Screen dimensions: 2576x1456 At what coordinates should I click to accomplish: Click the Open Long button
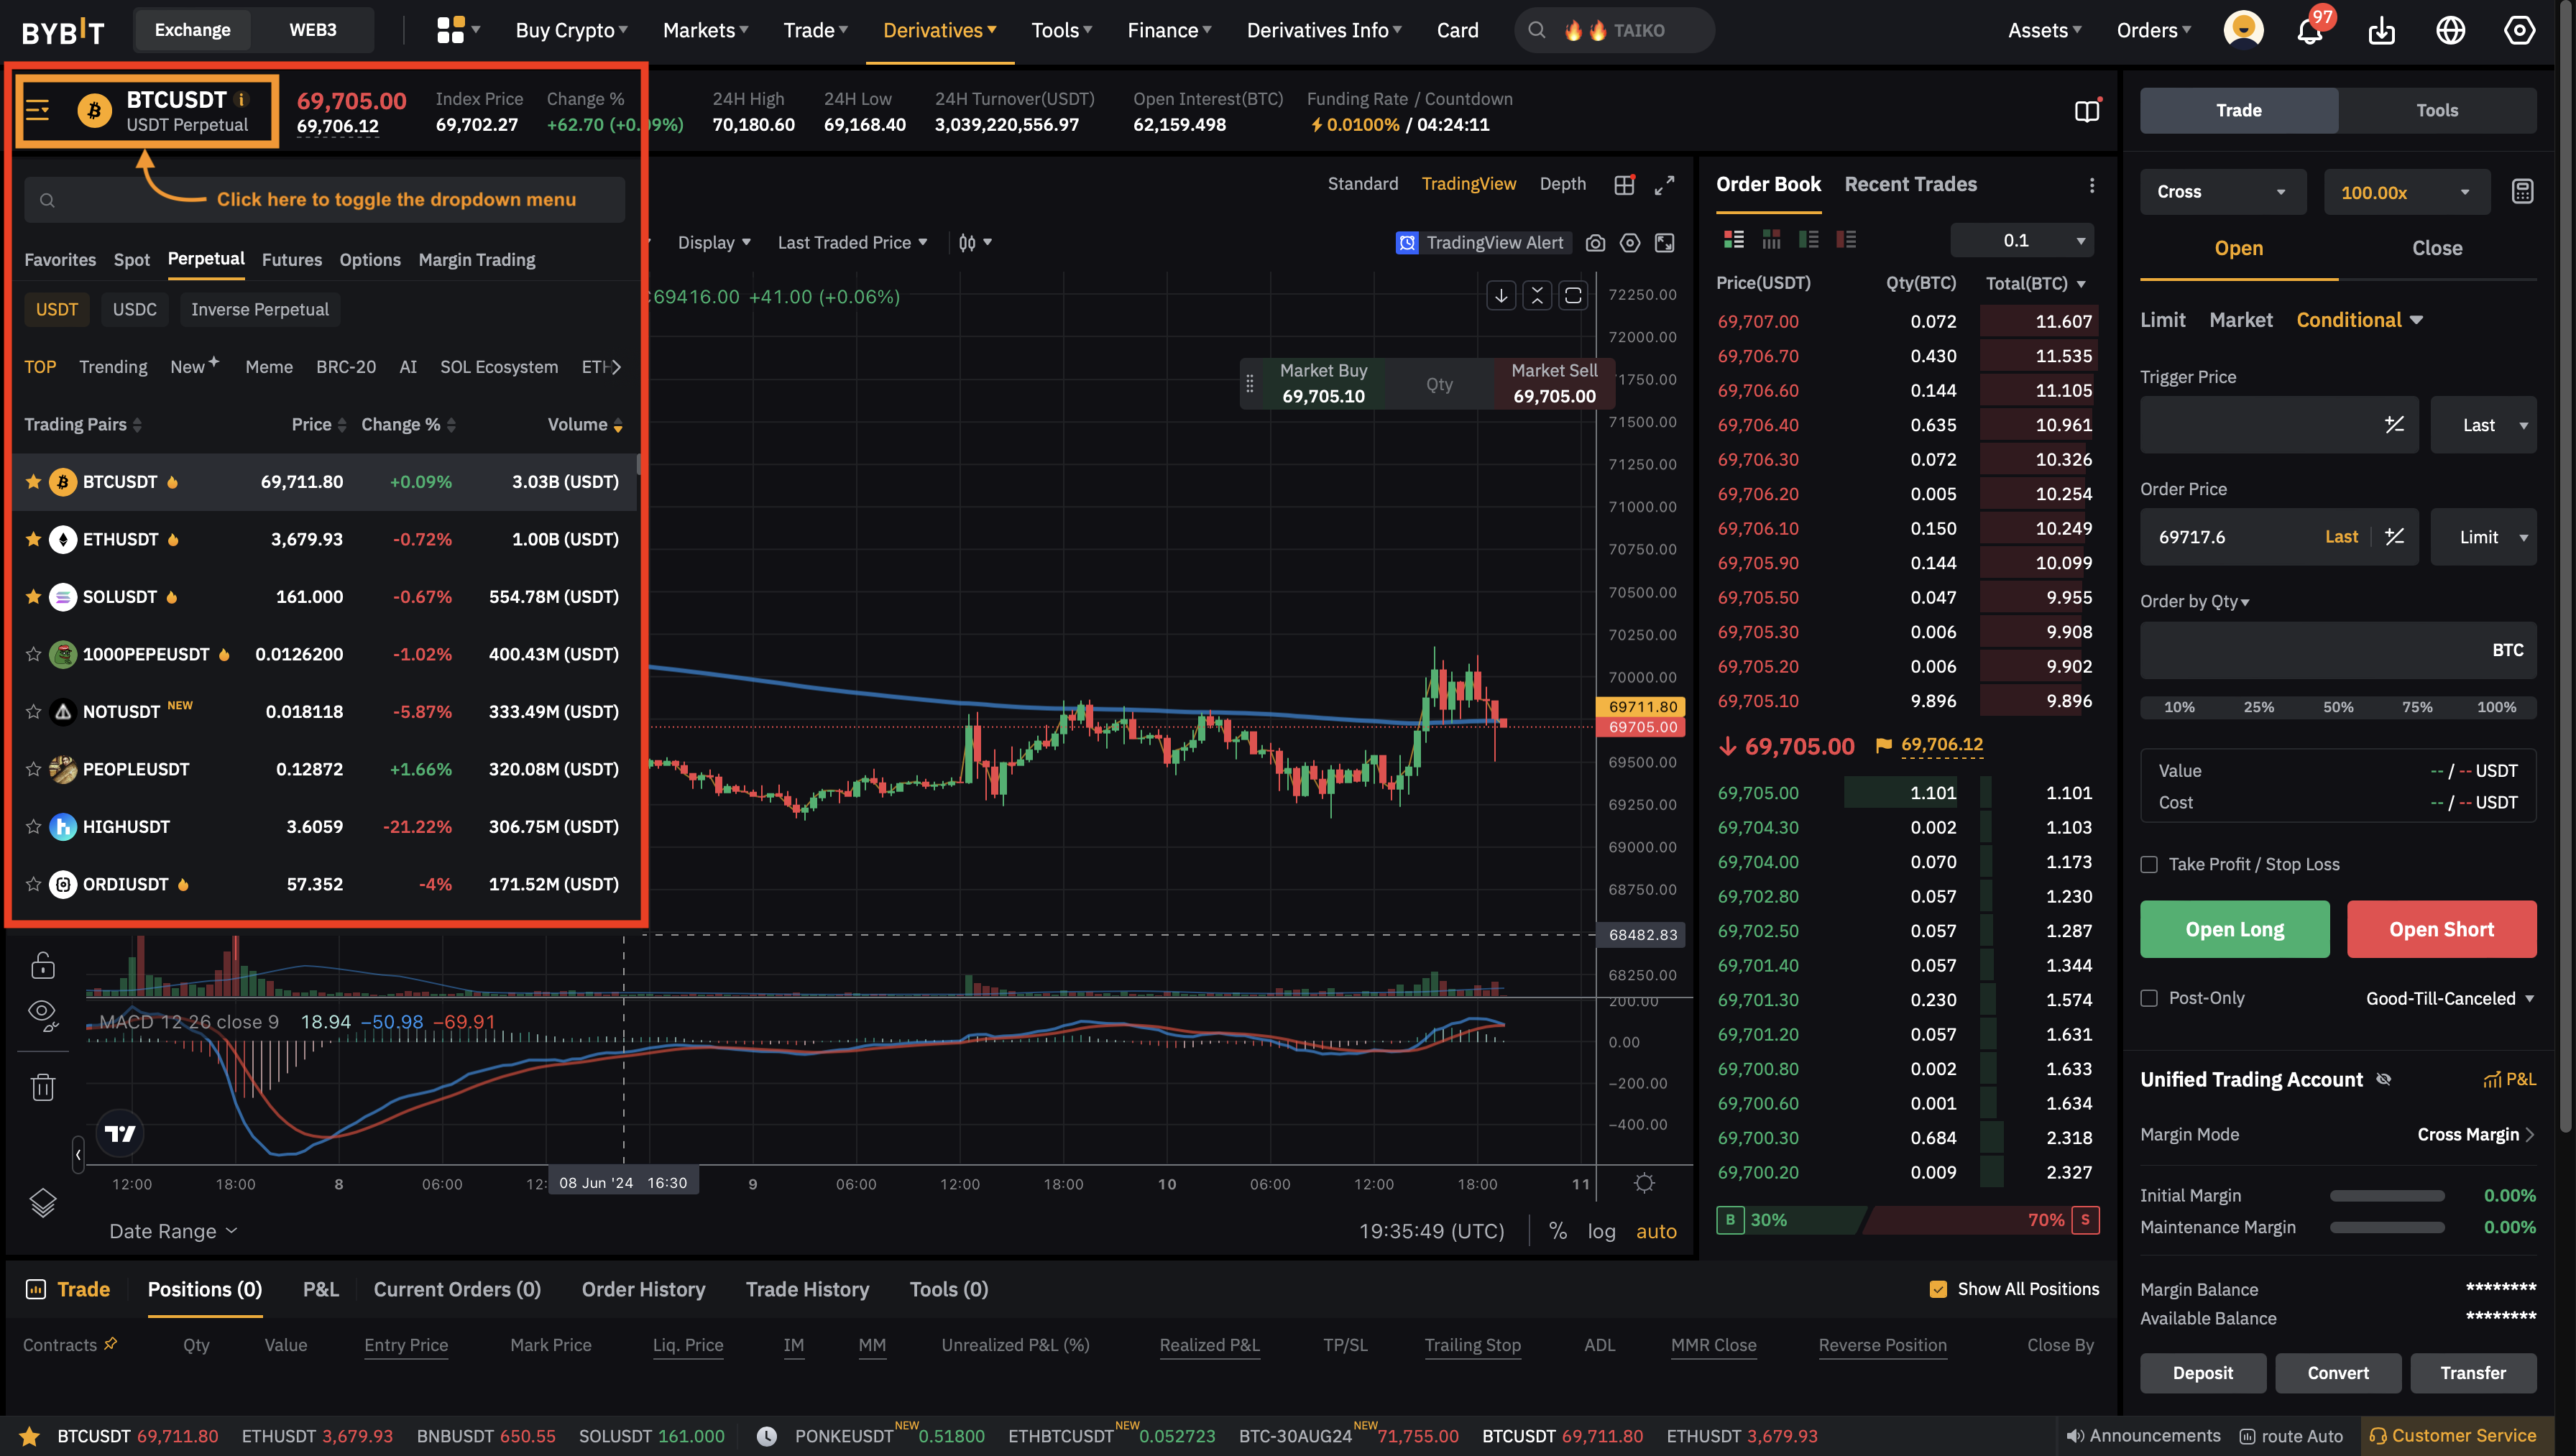(x=2234, y=929)
